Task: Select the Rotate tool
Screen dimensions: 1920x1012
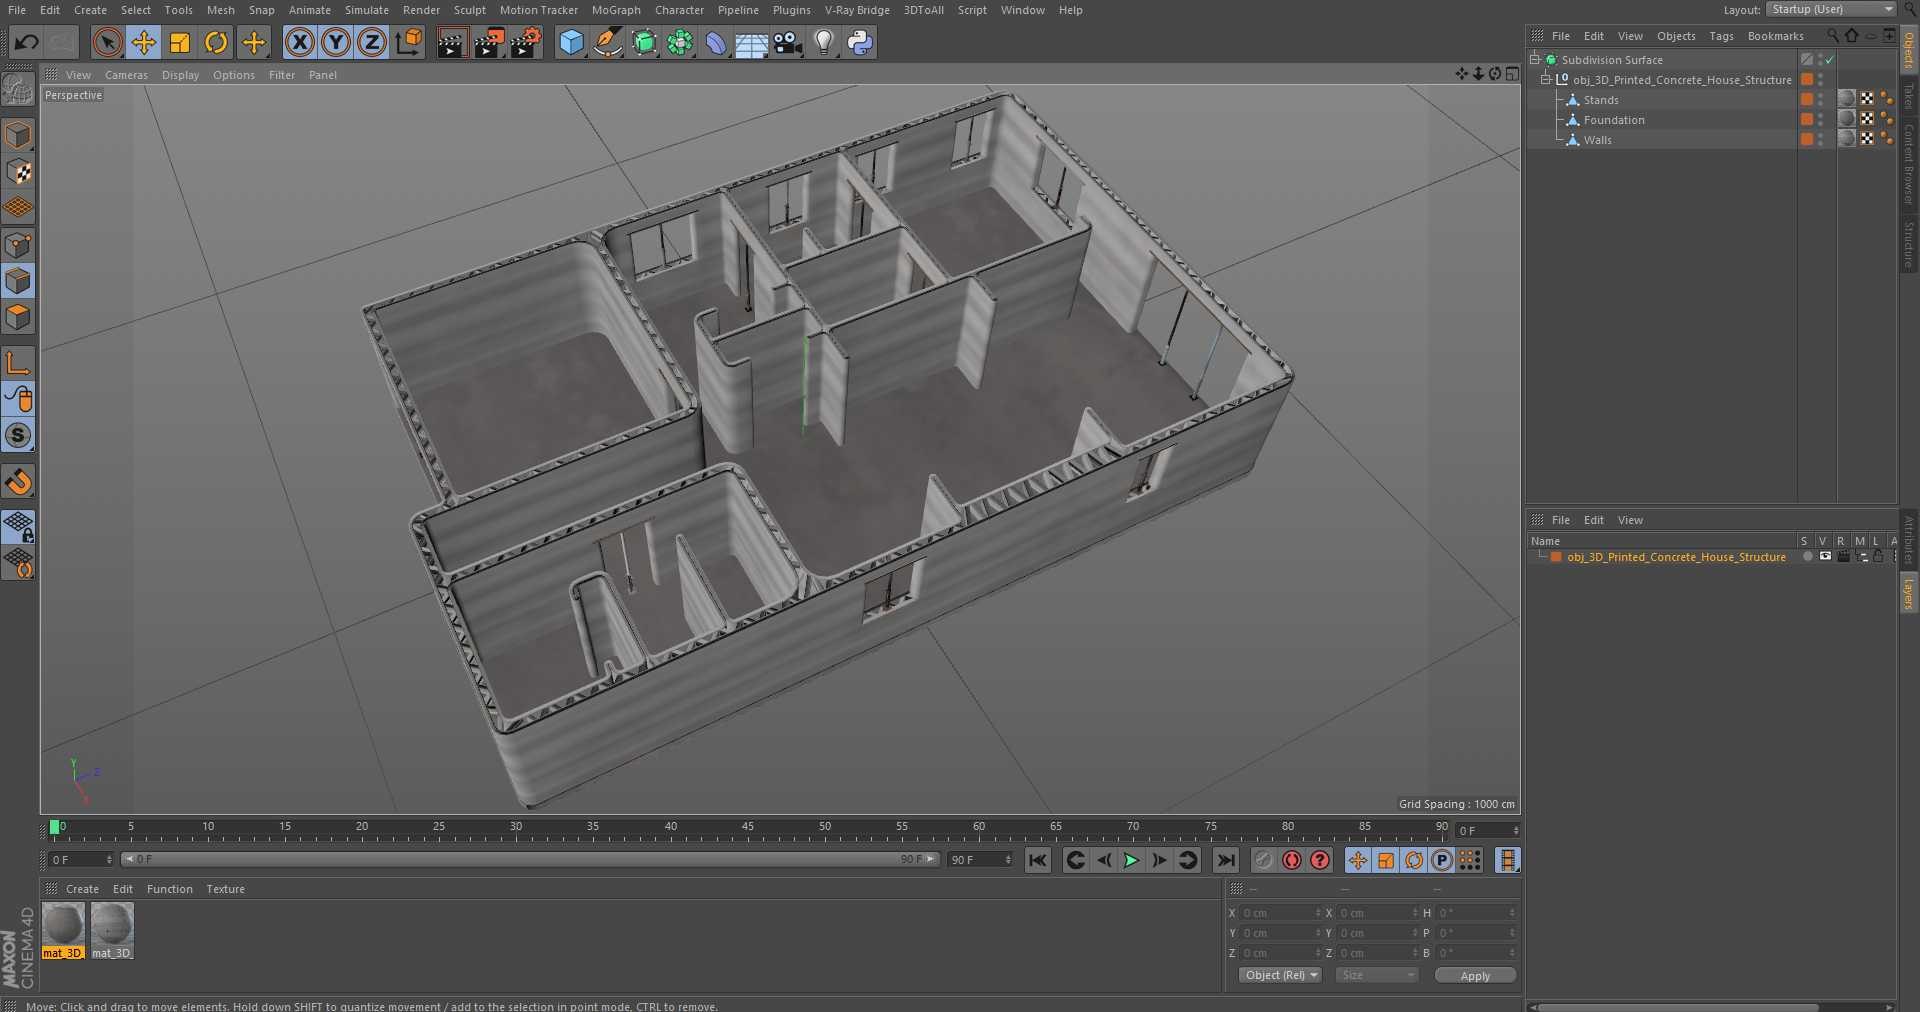Action: click(x=216, y=42)
